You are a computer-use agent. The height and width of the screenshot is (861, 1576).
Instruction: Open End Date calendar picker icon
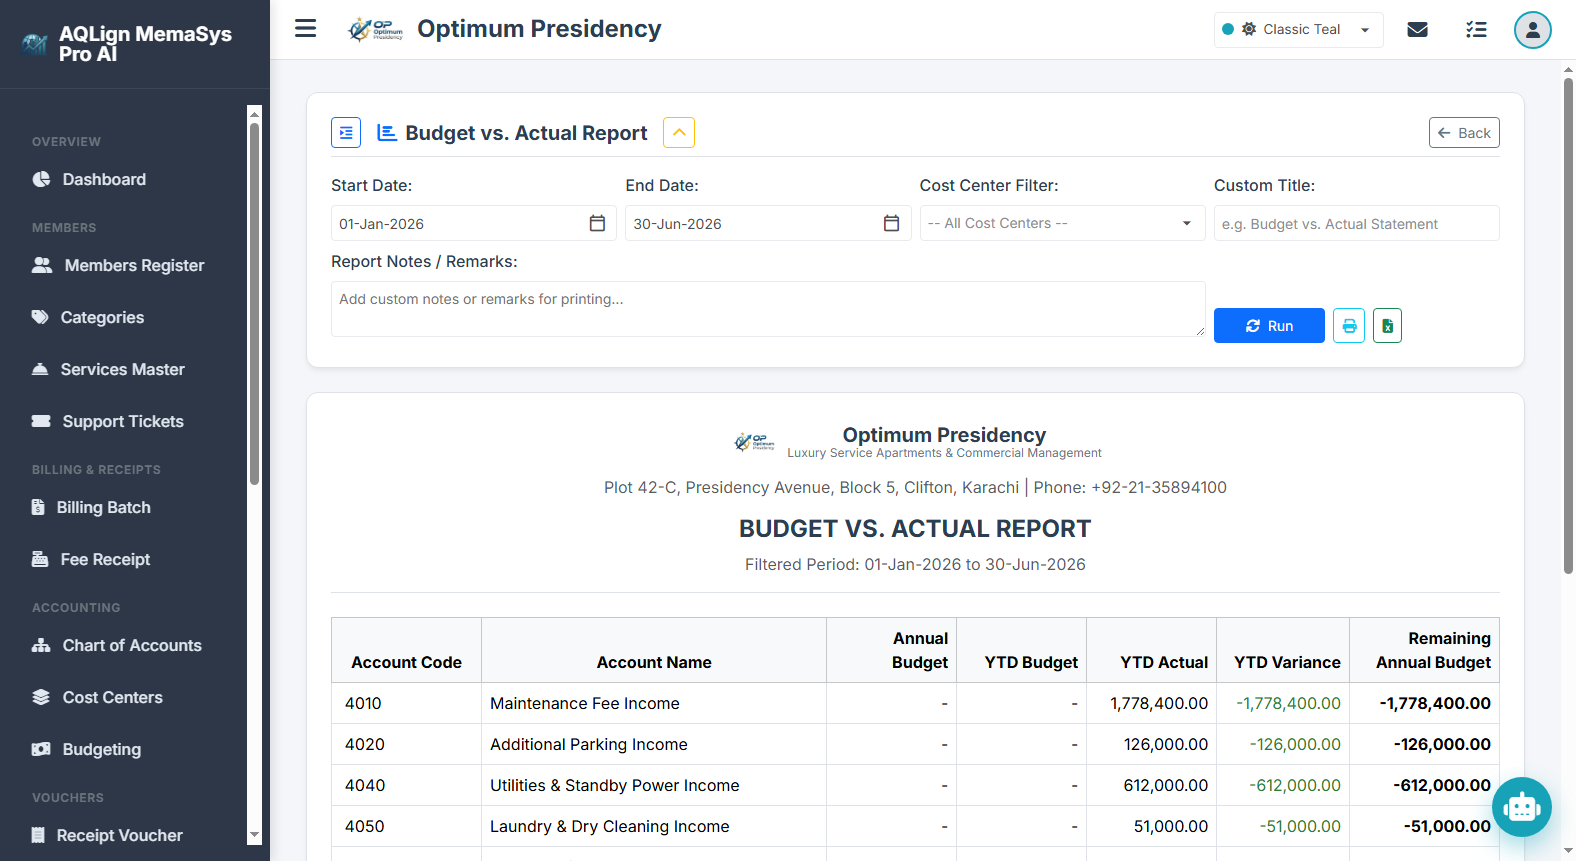click(891, 223)
